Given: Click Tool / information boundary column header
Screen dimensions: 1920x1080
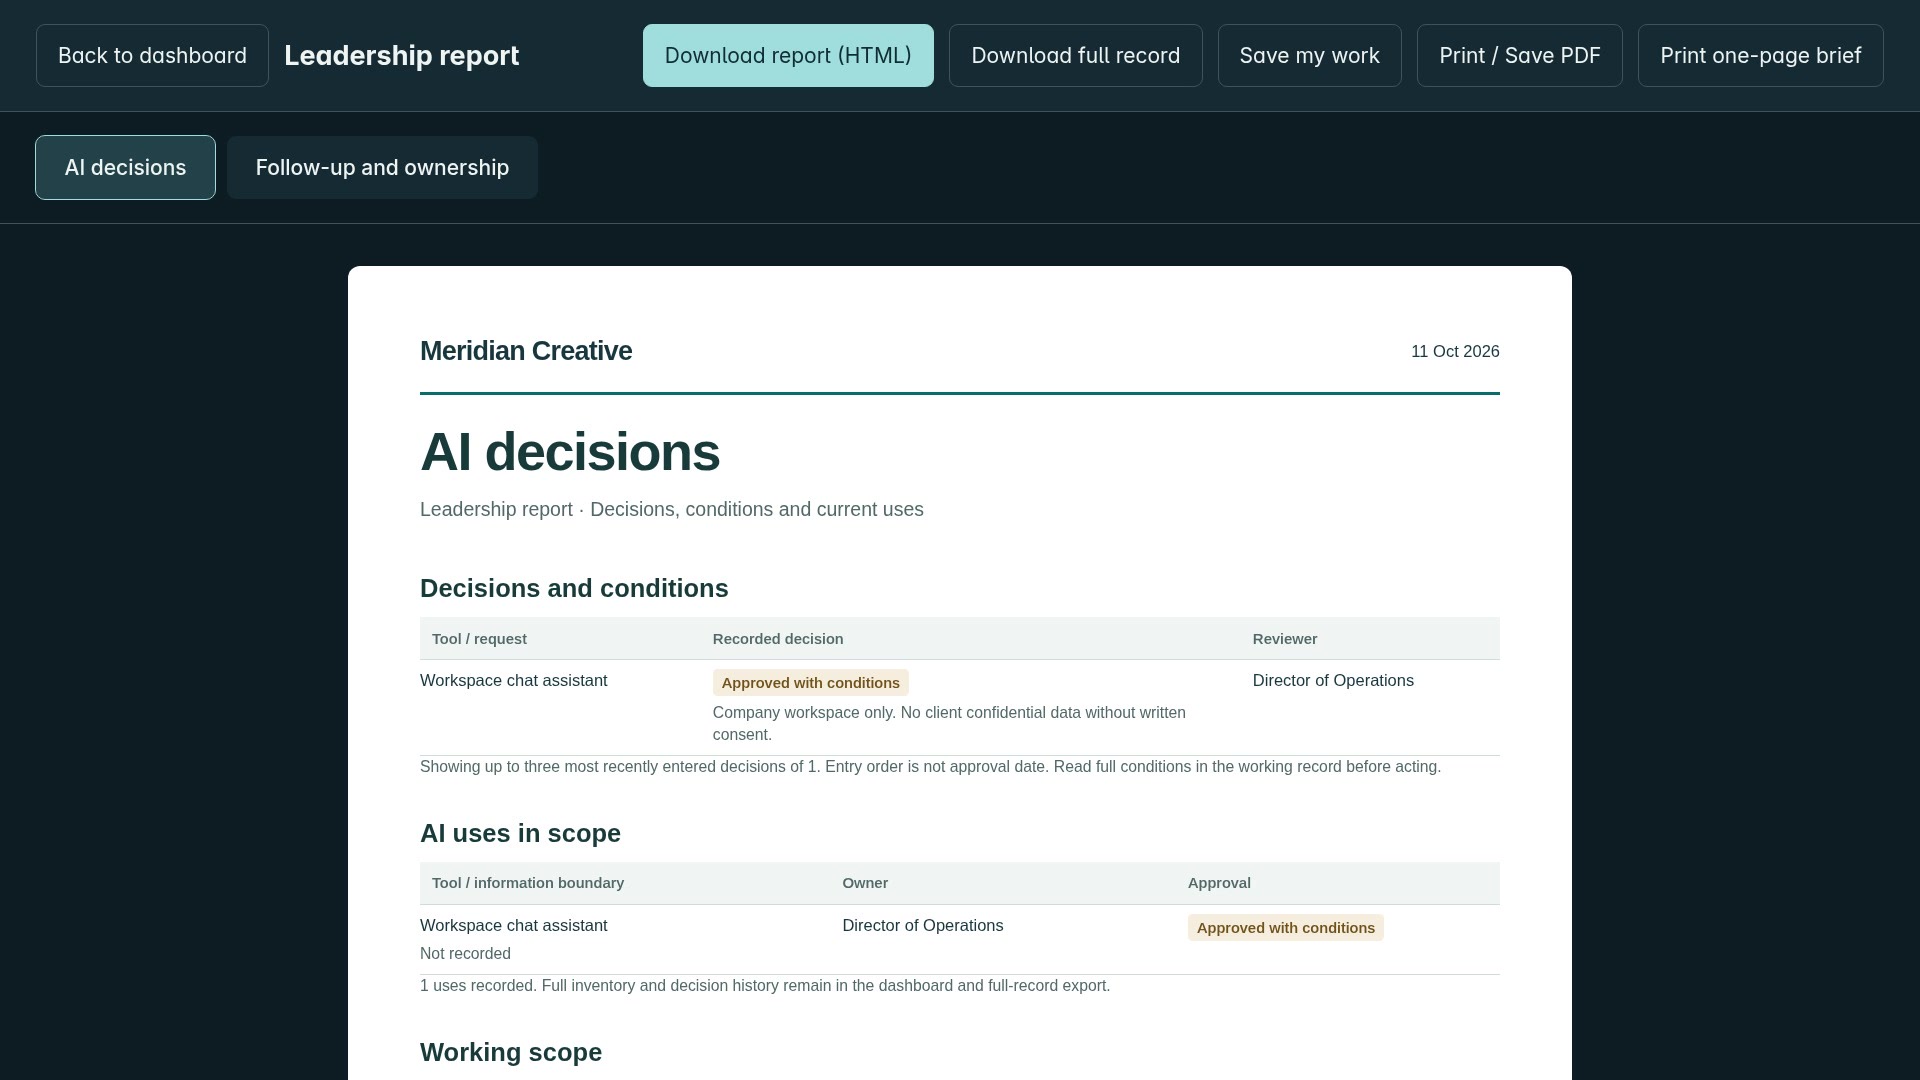Looking at the screenshot, I should point(528,883).
